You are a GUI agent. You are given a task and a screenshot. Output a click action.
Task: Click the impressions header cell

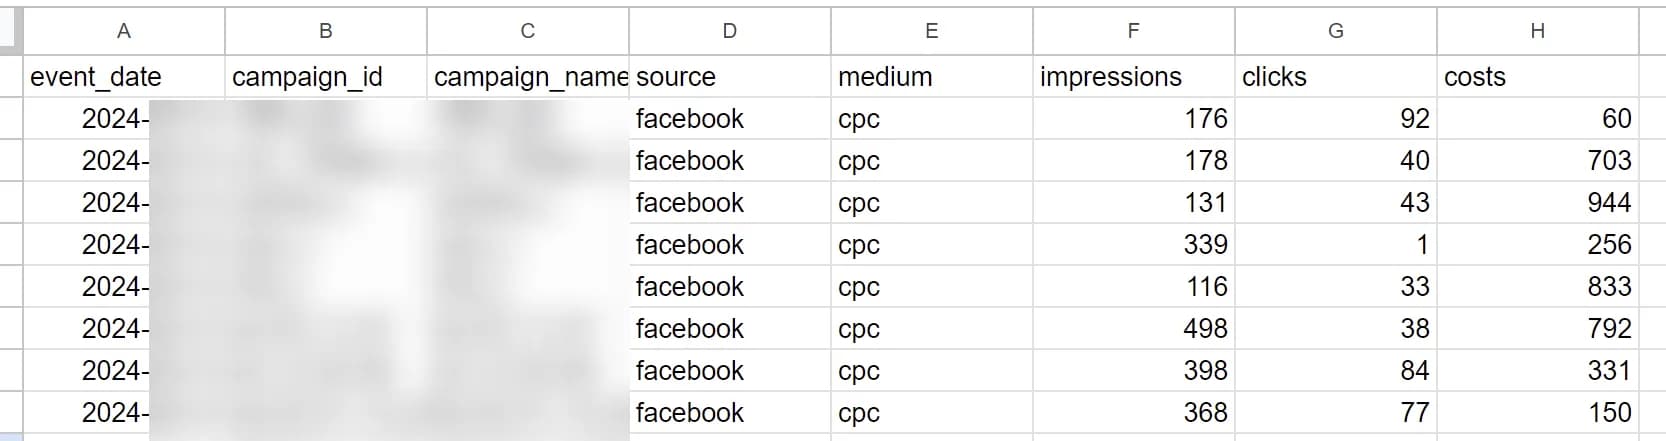[1133, 77]
